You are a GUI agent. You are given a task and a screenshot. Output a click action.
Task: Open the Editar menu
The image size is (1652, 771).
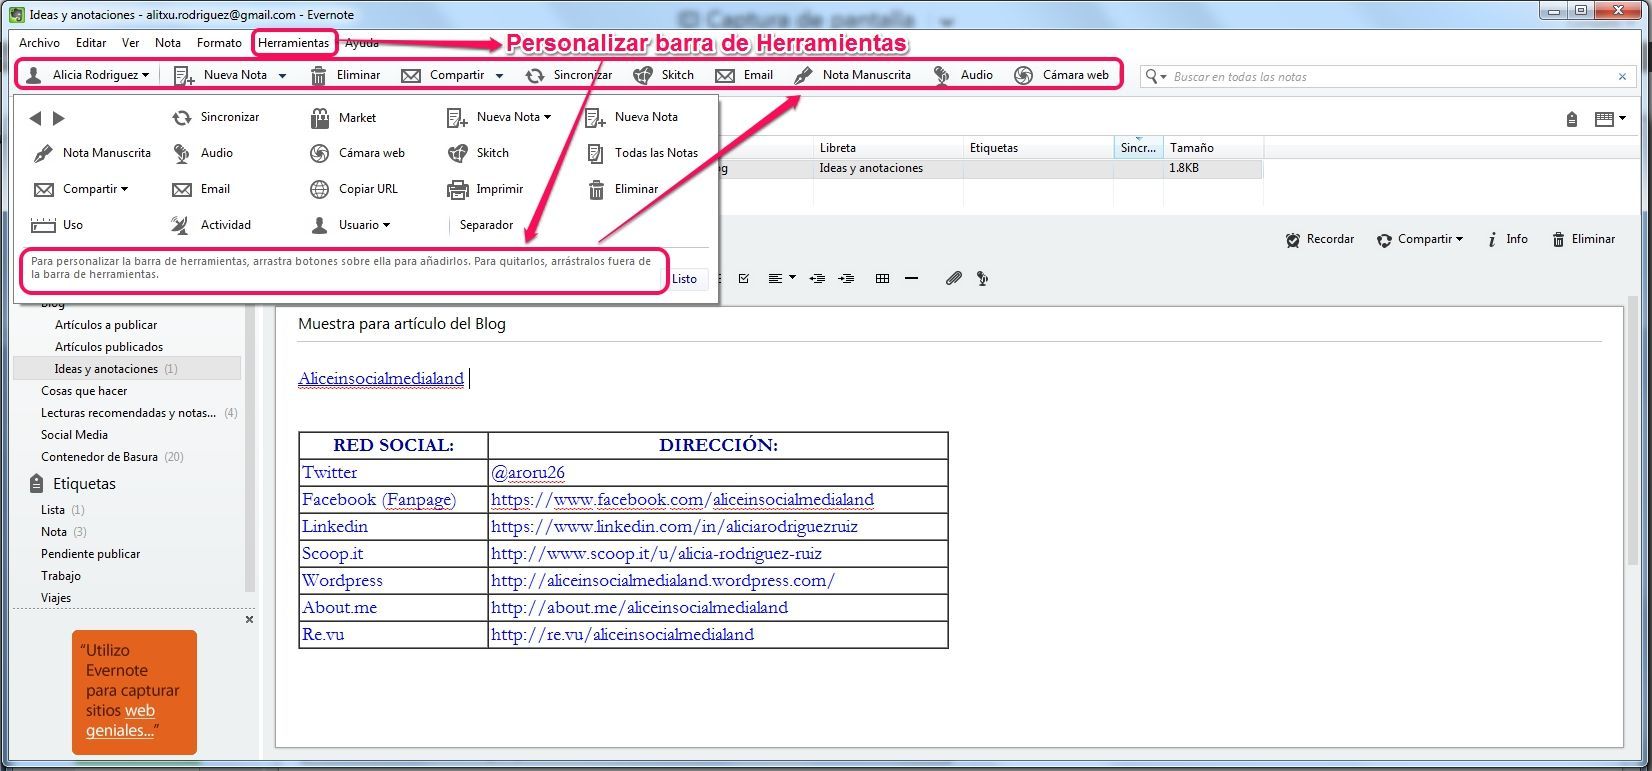(x=91, y=43)
